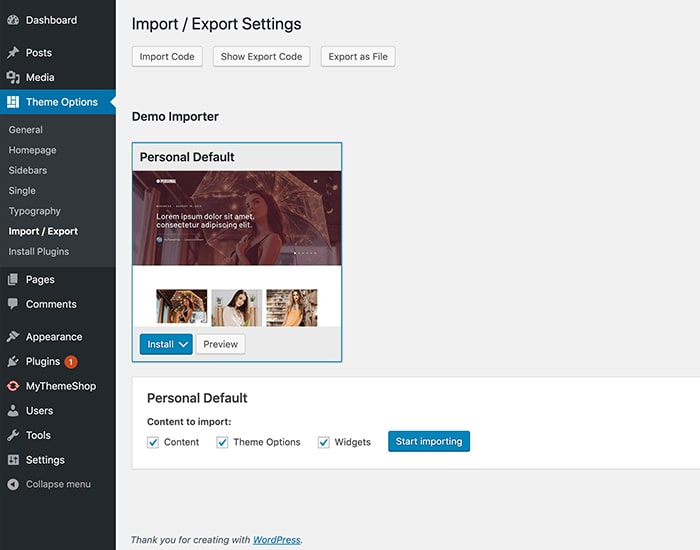Click the Tools wrench icon
700x550 pixels.
[13, 435]
